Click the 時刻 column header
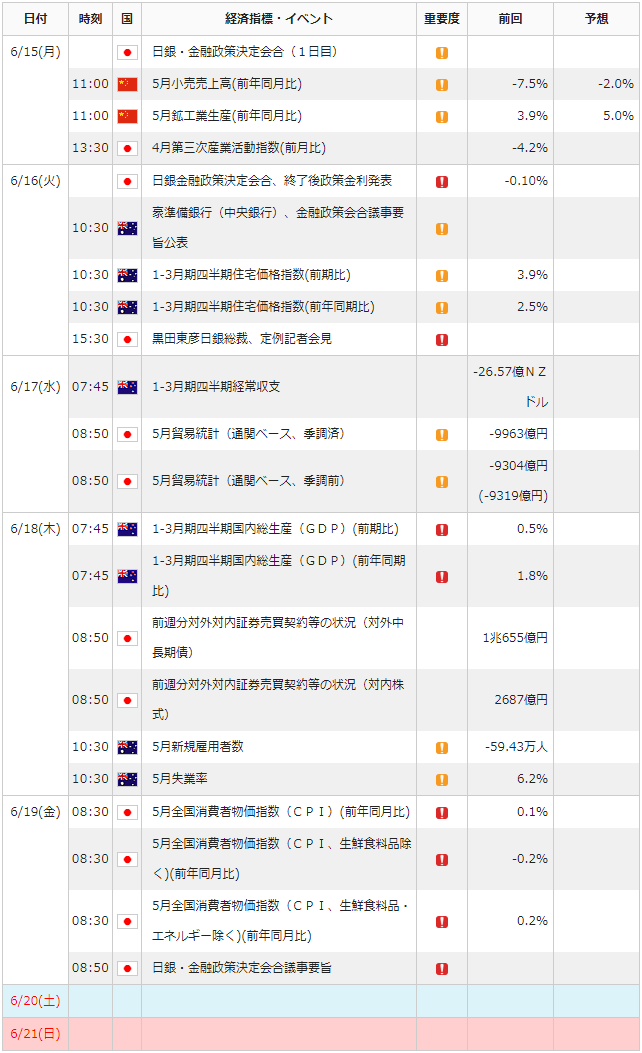 (x=90, y=19)
